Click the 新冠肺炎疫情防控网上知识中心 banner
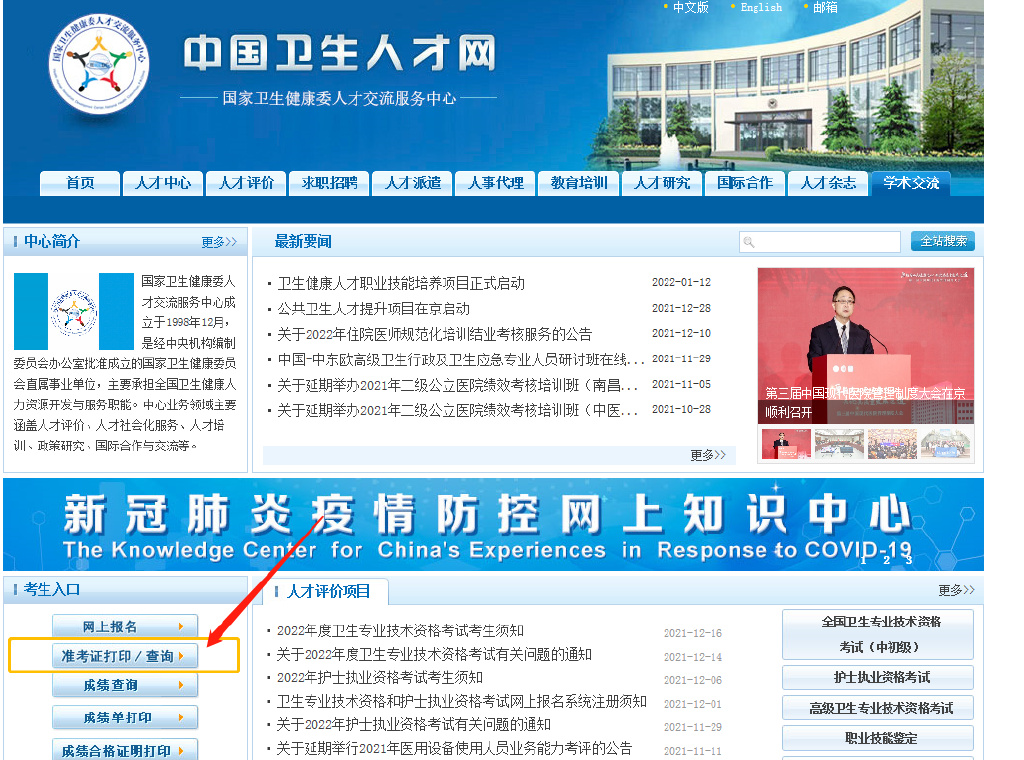 (493, 525)
